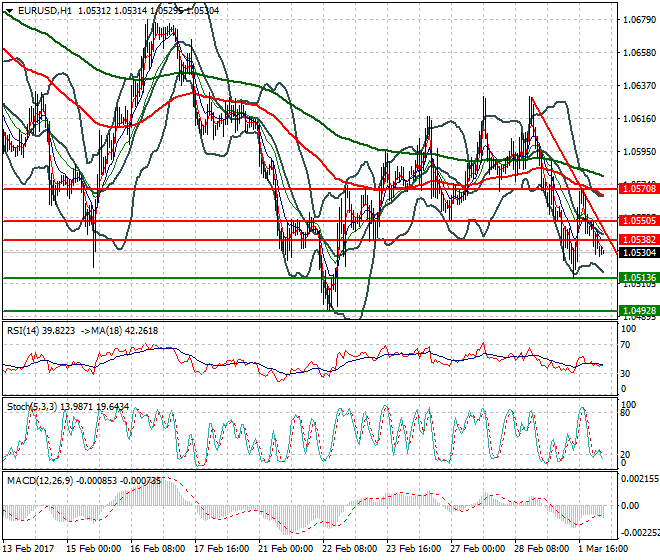
Task: Click the RSI scale value 70
Action: pyautogui.click(x=626, y=345)
